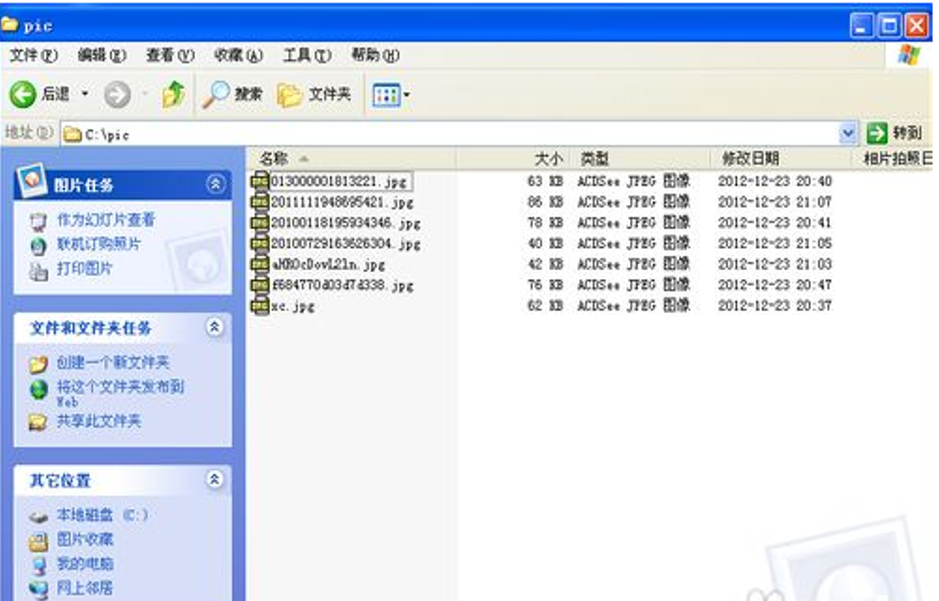Click the My Pictures folder icon

pos(38,542)
